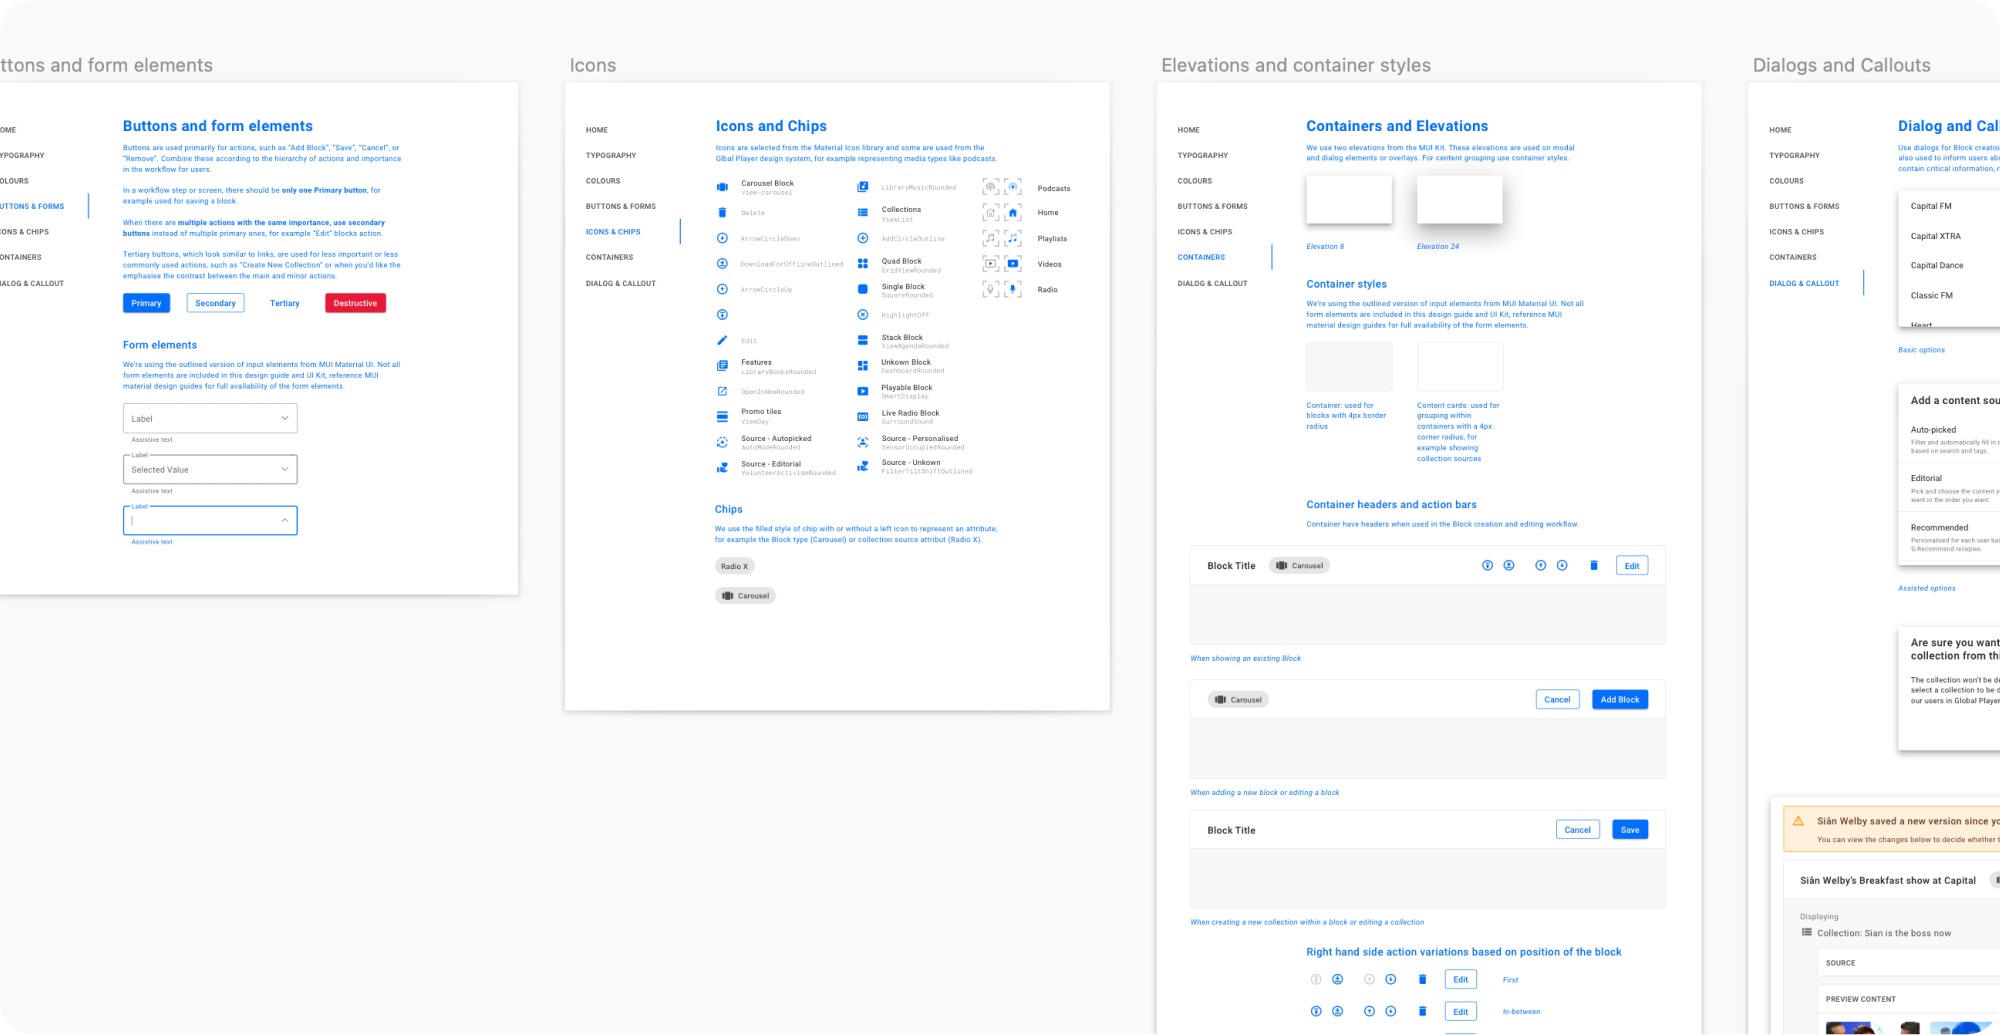
Task: Select the OpenInNewRounded icon
Action: tap(722, 391)
